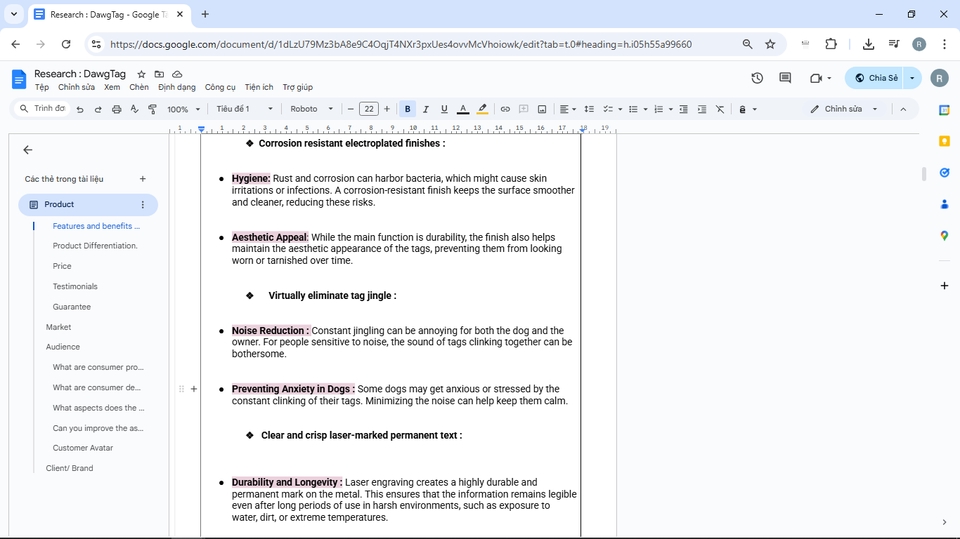
Task: Click the insert link icon
Action: (505, 109)
